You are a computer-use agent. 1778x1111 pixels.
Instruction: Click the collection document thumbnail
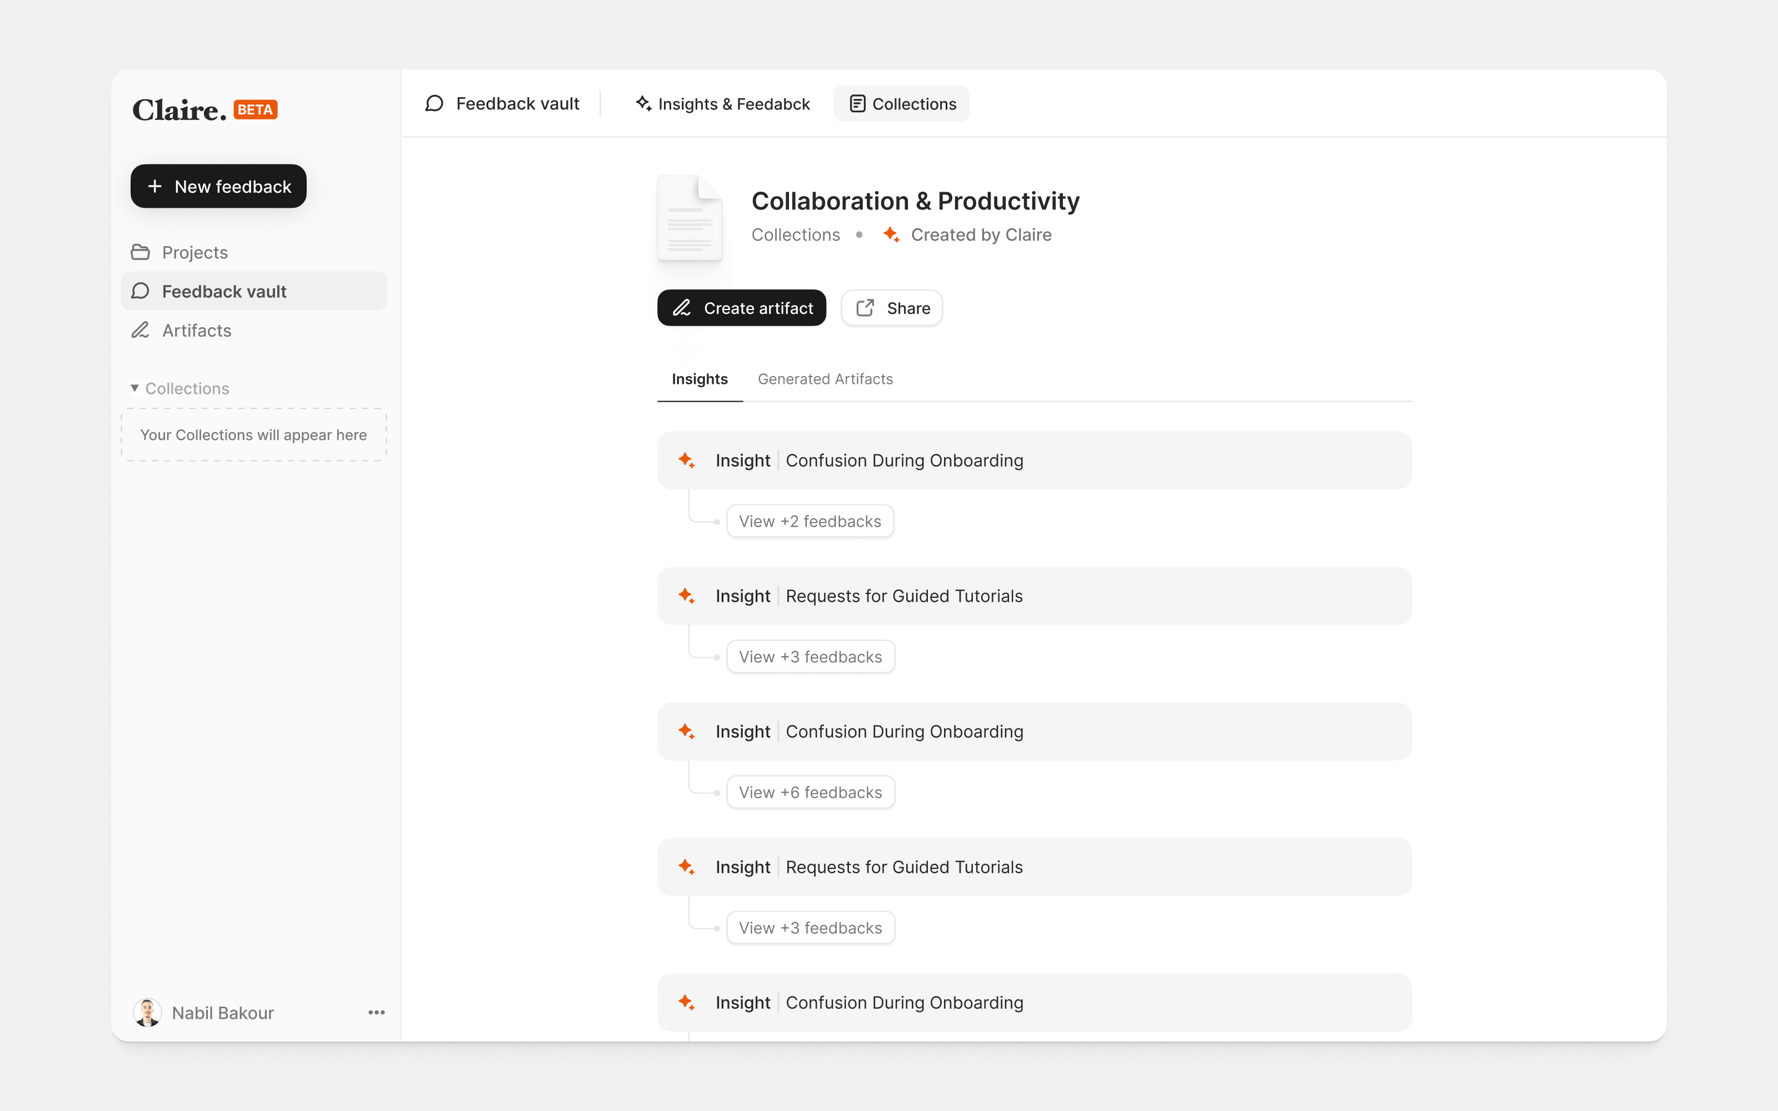click(x=690, y=218)
